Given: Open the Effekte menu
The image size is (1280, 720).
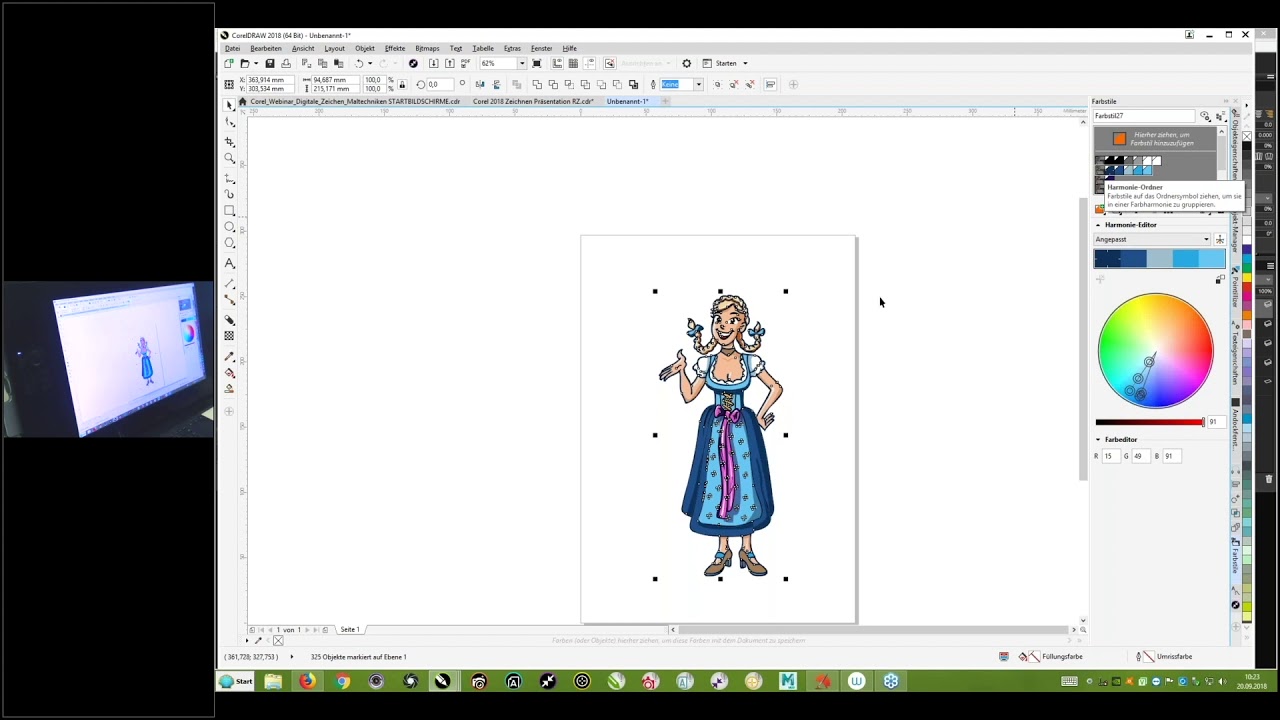Looking at the screenshot, I should (395, 48).
